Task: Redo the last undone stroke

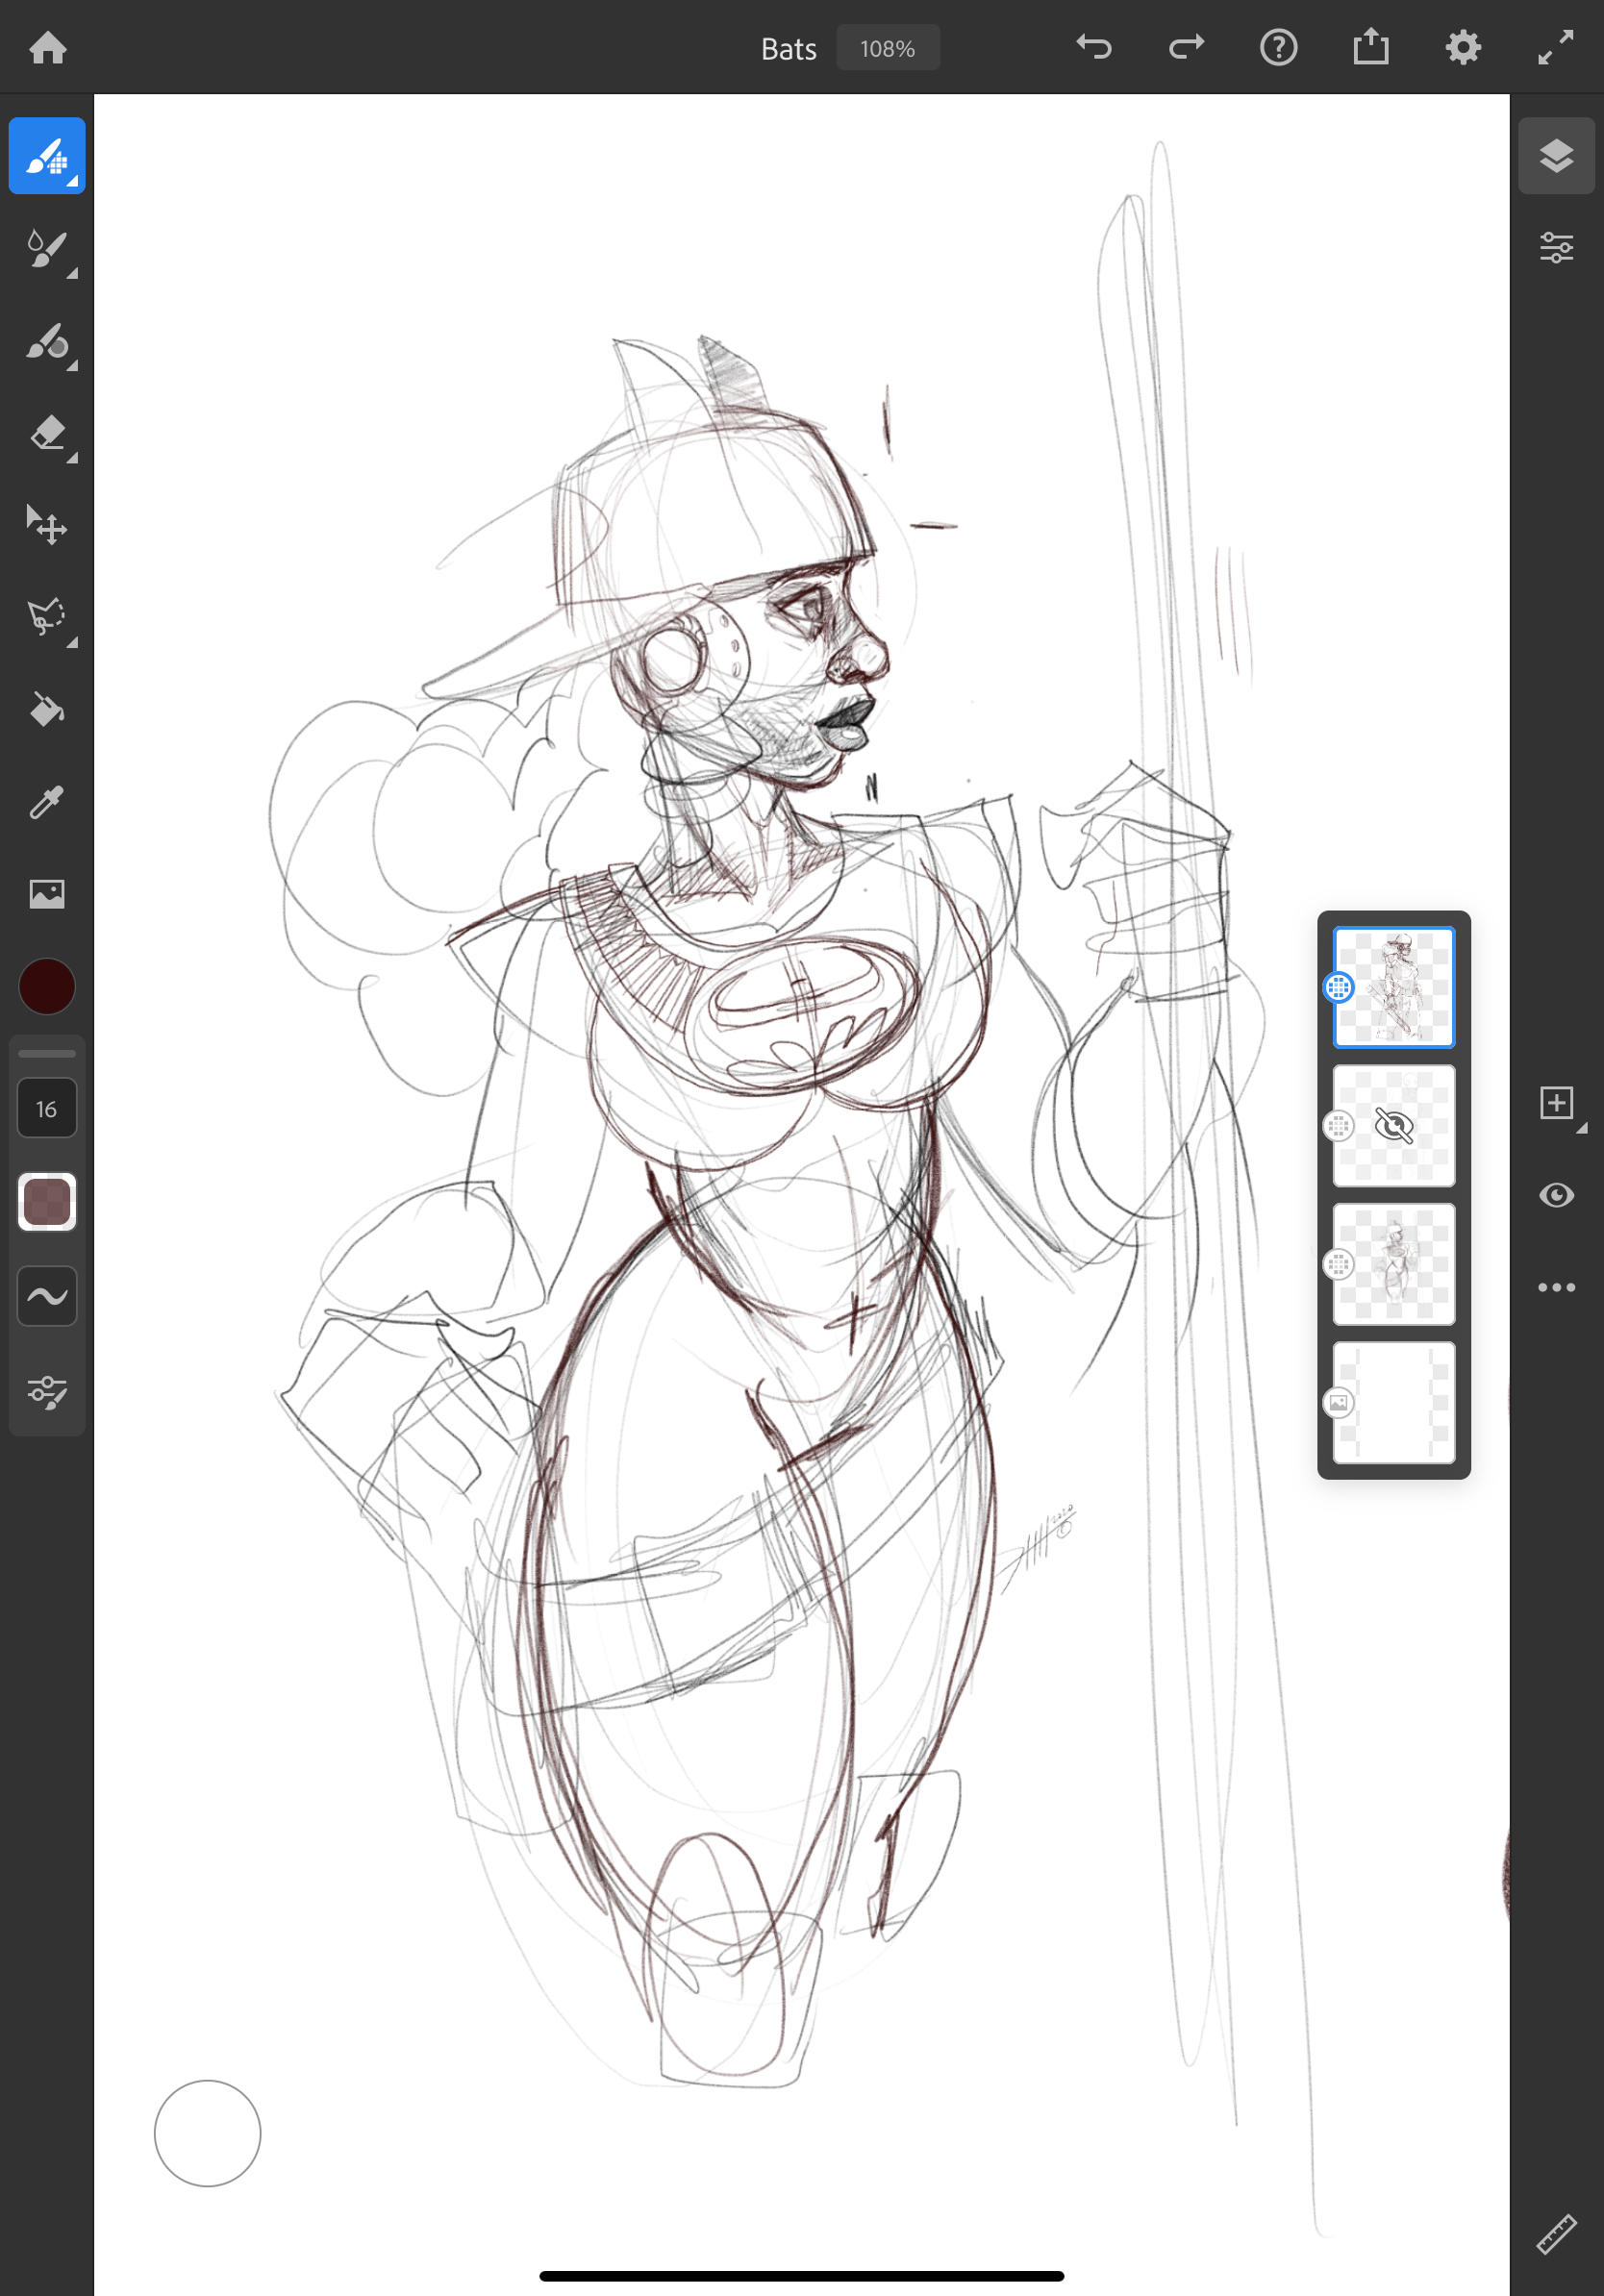Action: [x=1187, y=47]
